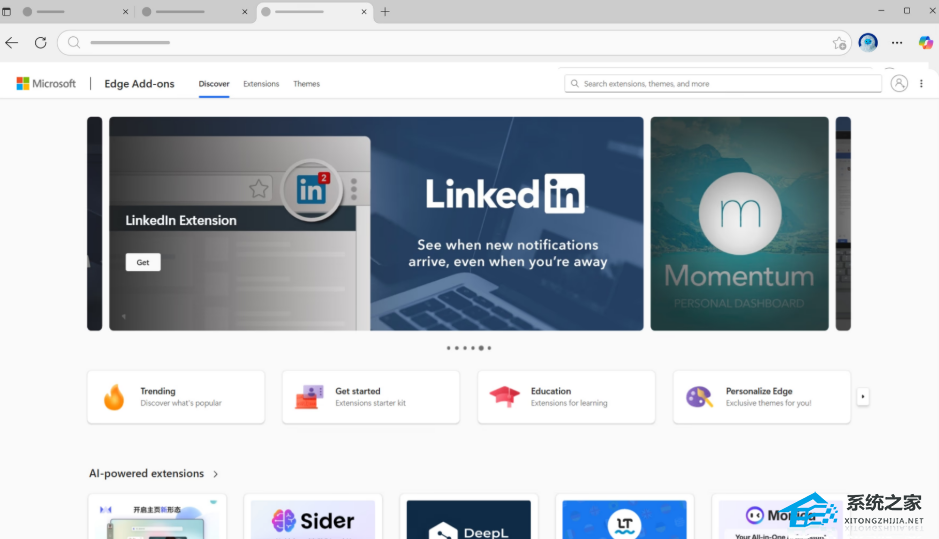
Task: Close the first browser tab
Action: (125, 11)
